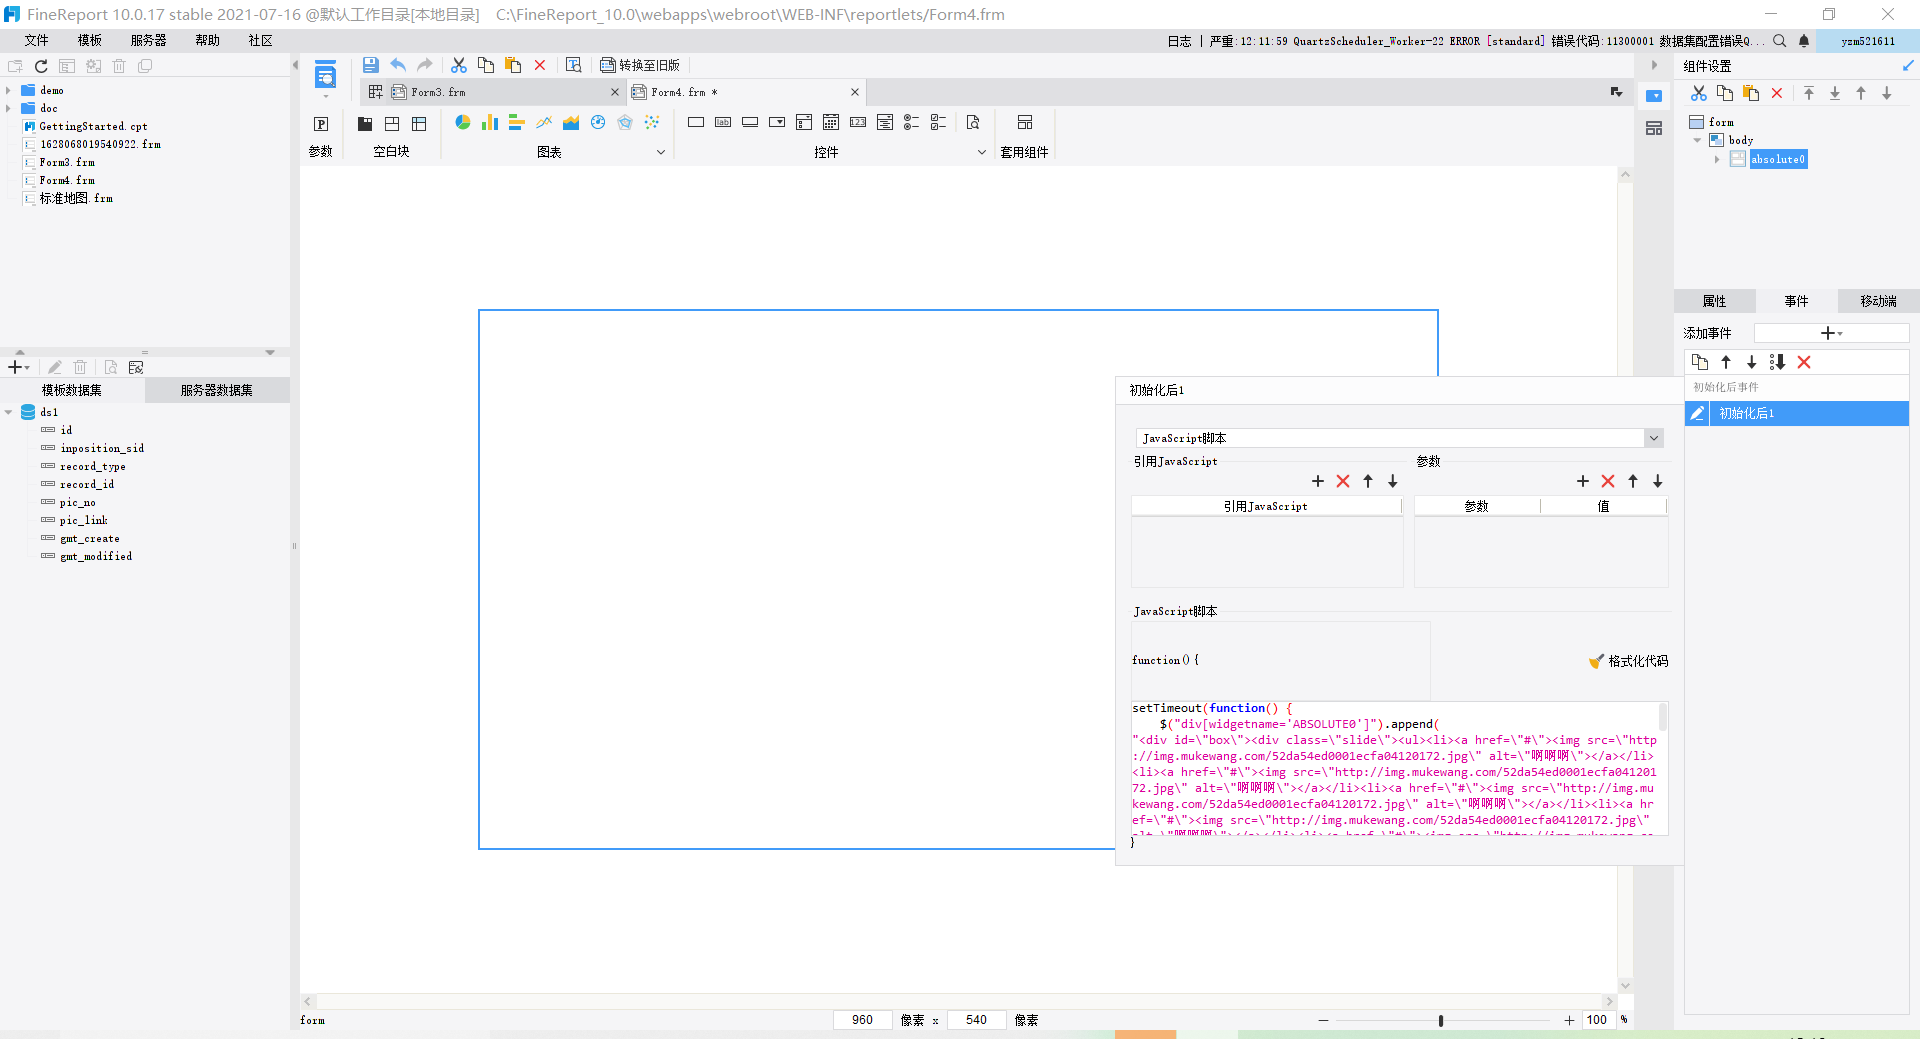This screenshot has height=1039, width=1920.
Task: Undo the last action in toolbar
Action: click(398, 65)
